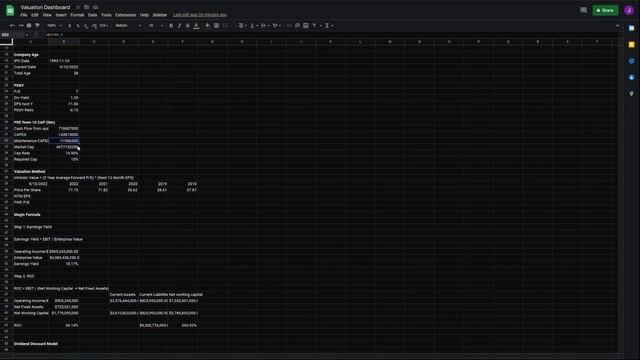This screenshot has height=360, width=640.
Task: Open the vertical align dropdown
Action: (x=254, y=26)
